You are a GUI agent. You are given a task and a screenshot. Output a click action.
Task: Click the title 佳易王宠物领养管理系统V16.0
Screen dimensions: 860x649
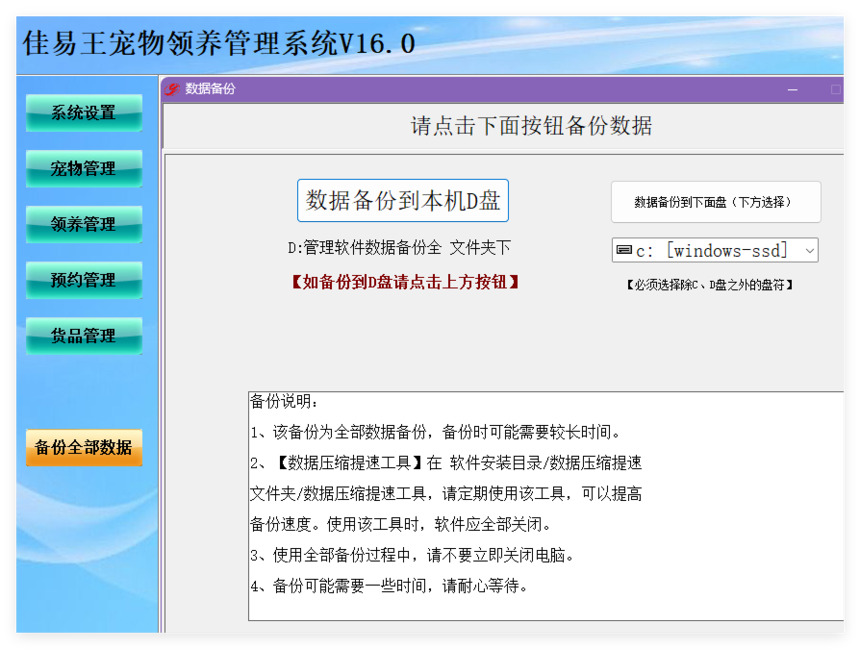[x=219, y=43]
